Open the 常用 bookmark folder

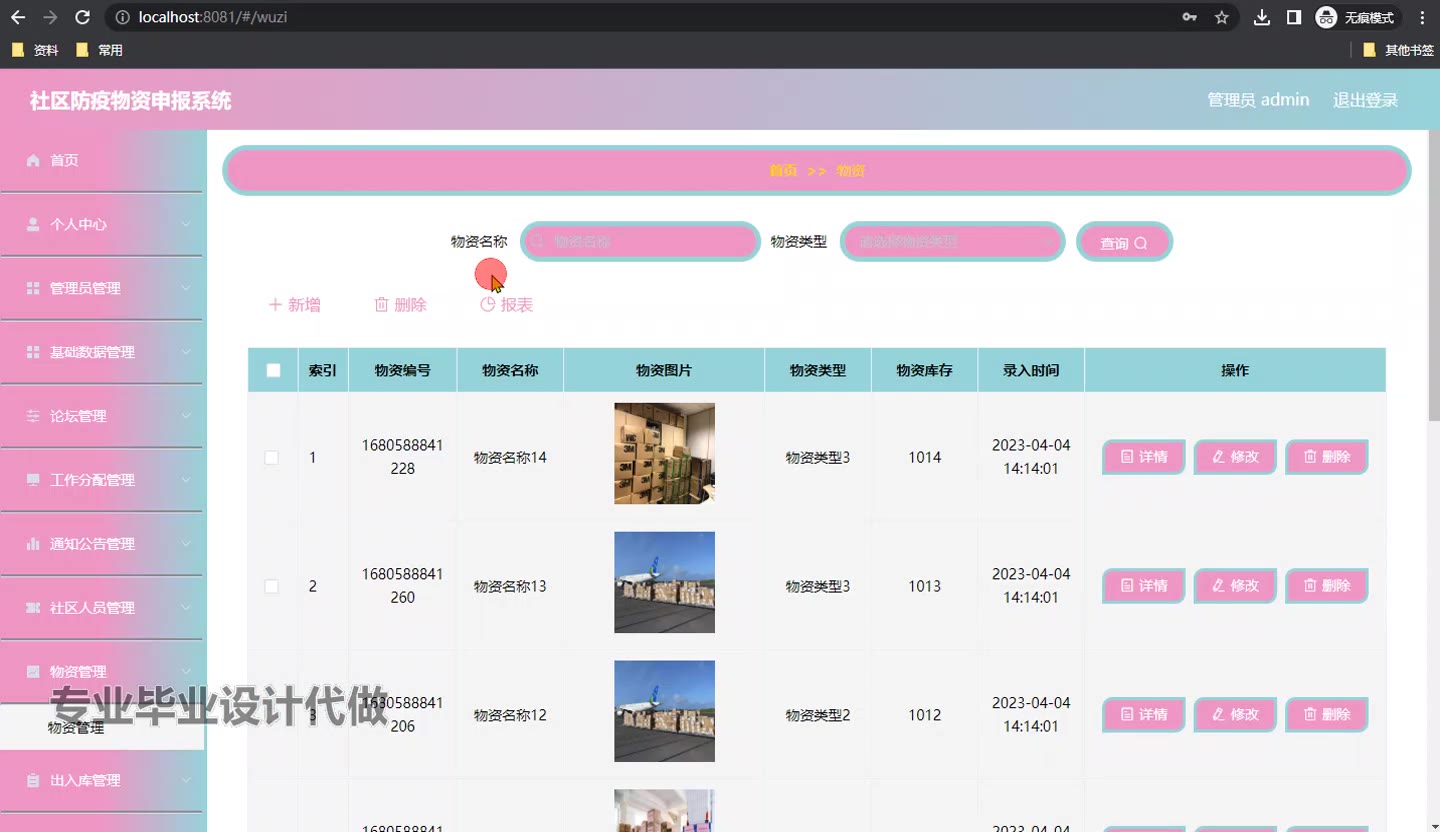[x=99, y=50]
